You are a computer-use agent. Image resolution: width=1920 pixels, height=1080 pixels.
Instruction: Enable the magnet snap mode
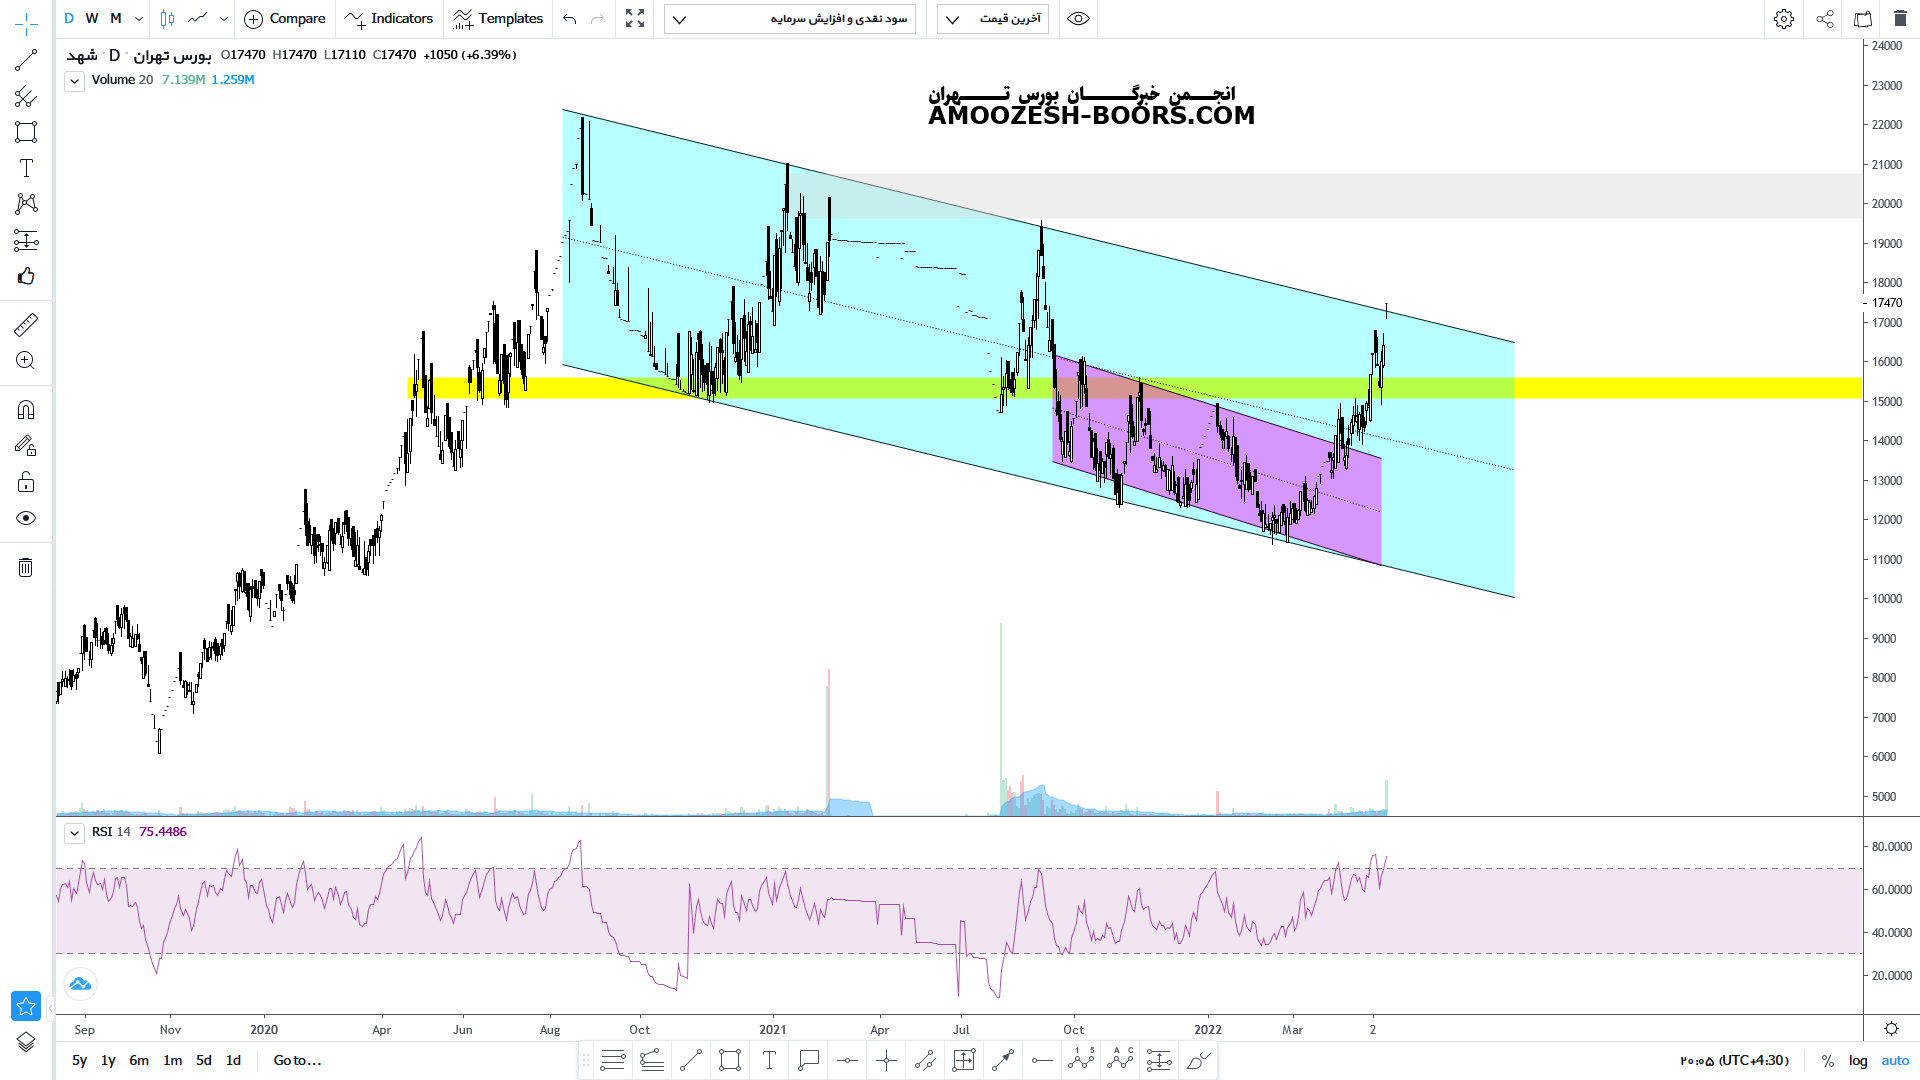26,409
